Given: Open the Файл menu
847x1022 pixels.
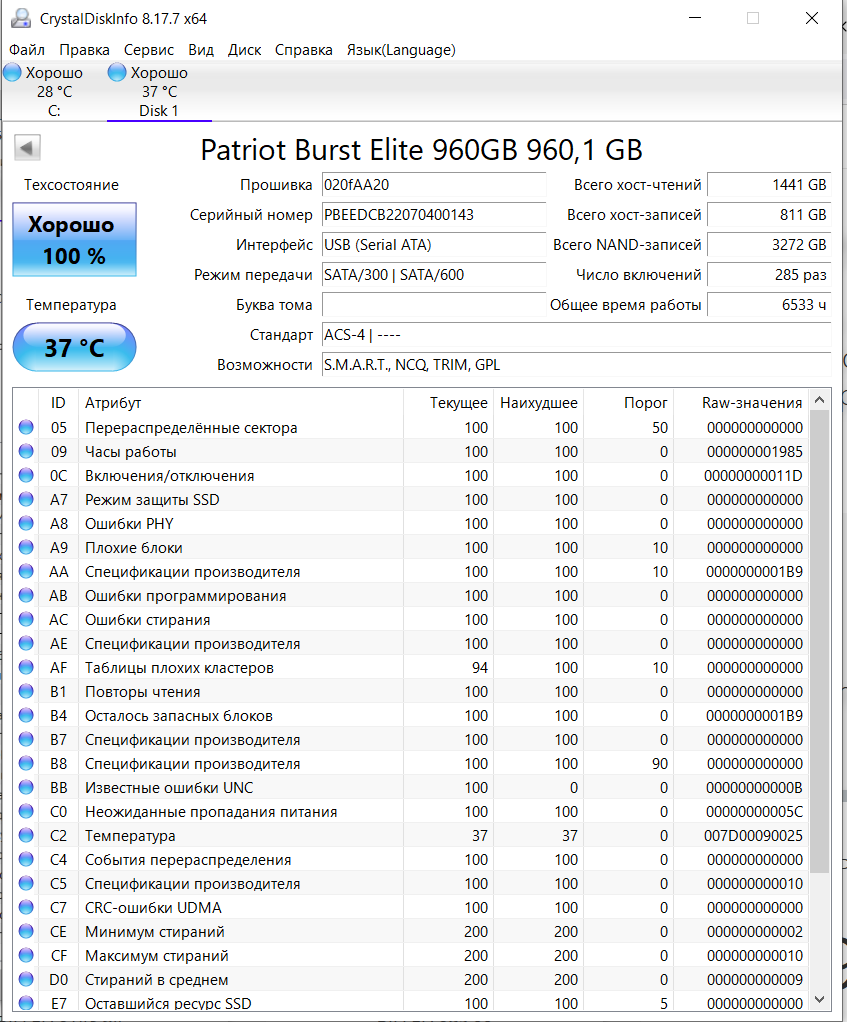Looking at the screenshot, I should tap(27, 50).
